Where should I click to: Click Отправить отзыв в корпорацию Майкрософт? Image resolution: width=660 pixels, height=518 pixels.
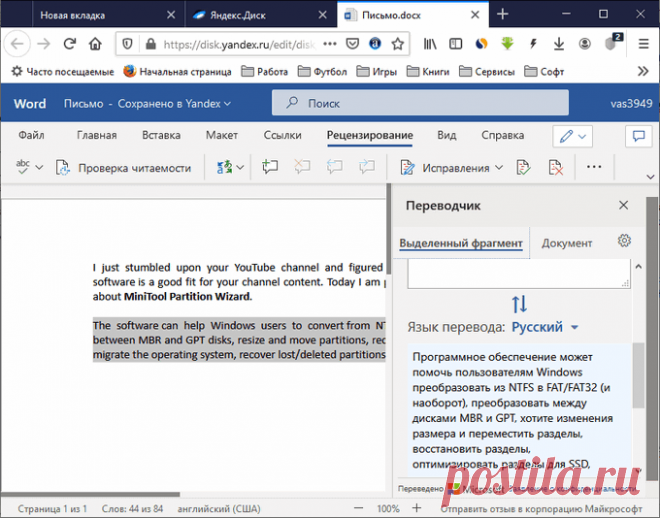click(x=541, y=509)
